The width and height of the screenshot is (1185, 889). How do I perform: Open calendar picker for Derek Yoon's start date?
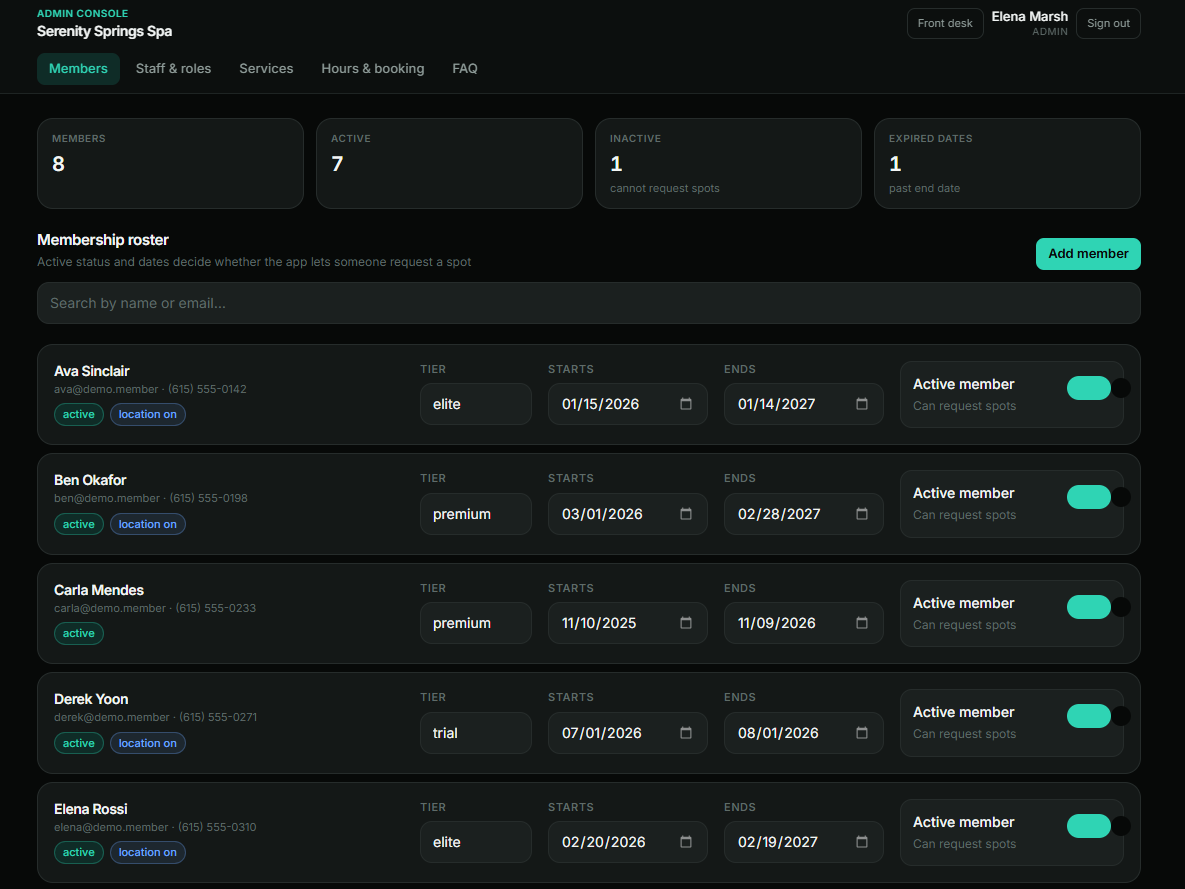click(x=685, y=733)
